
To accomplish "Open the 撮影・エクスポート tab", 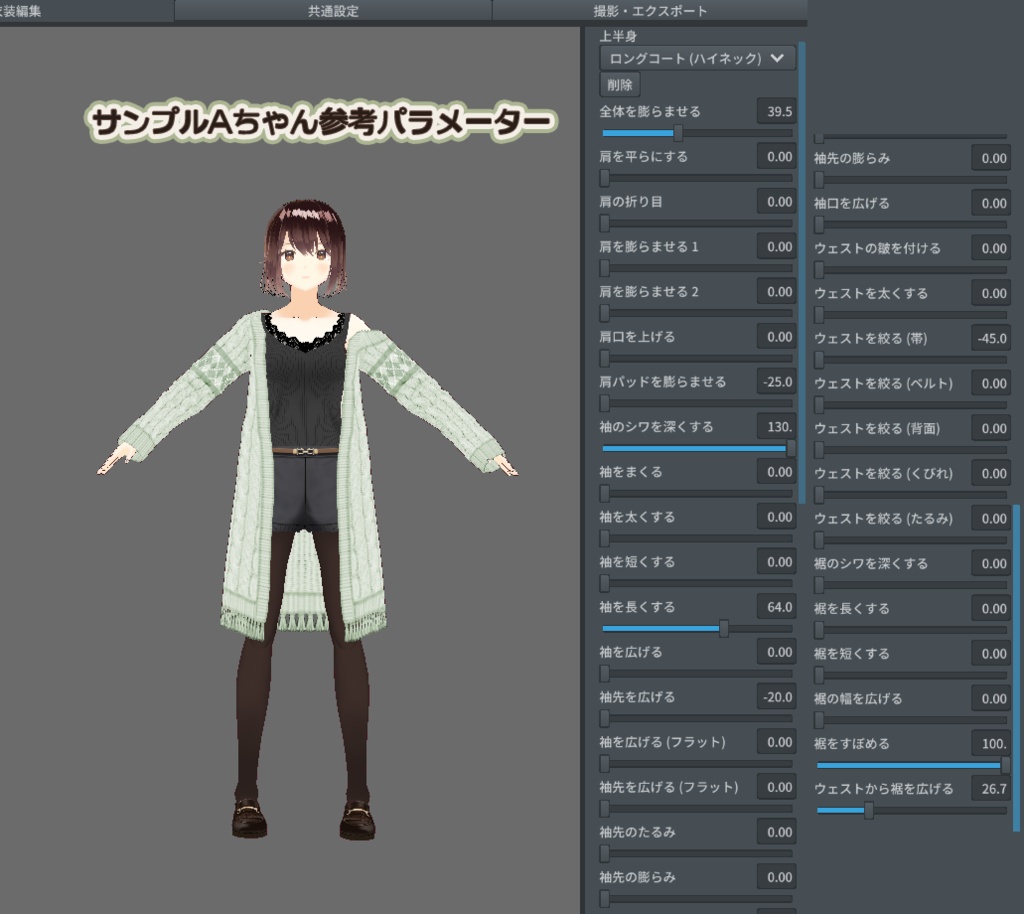I will pyautogui.click(x=648, y=11).
